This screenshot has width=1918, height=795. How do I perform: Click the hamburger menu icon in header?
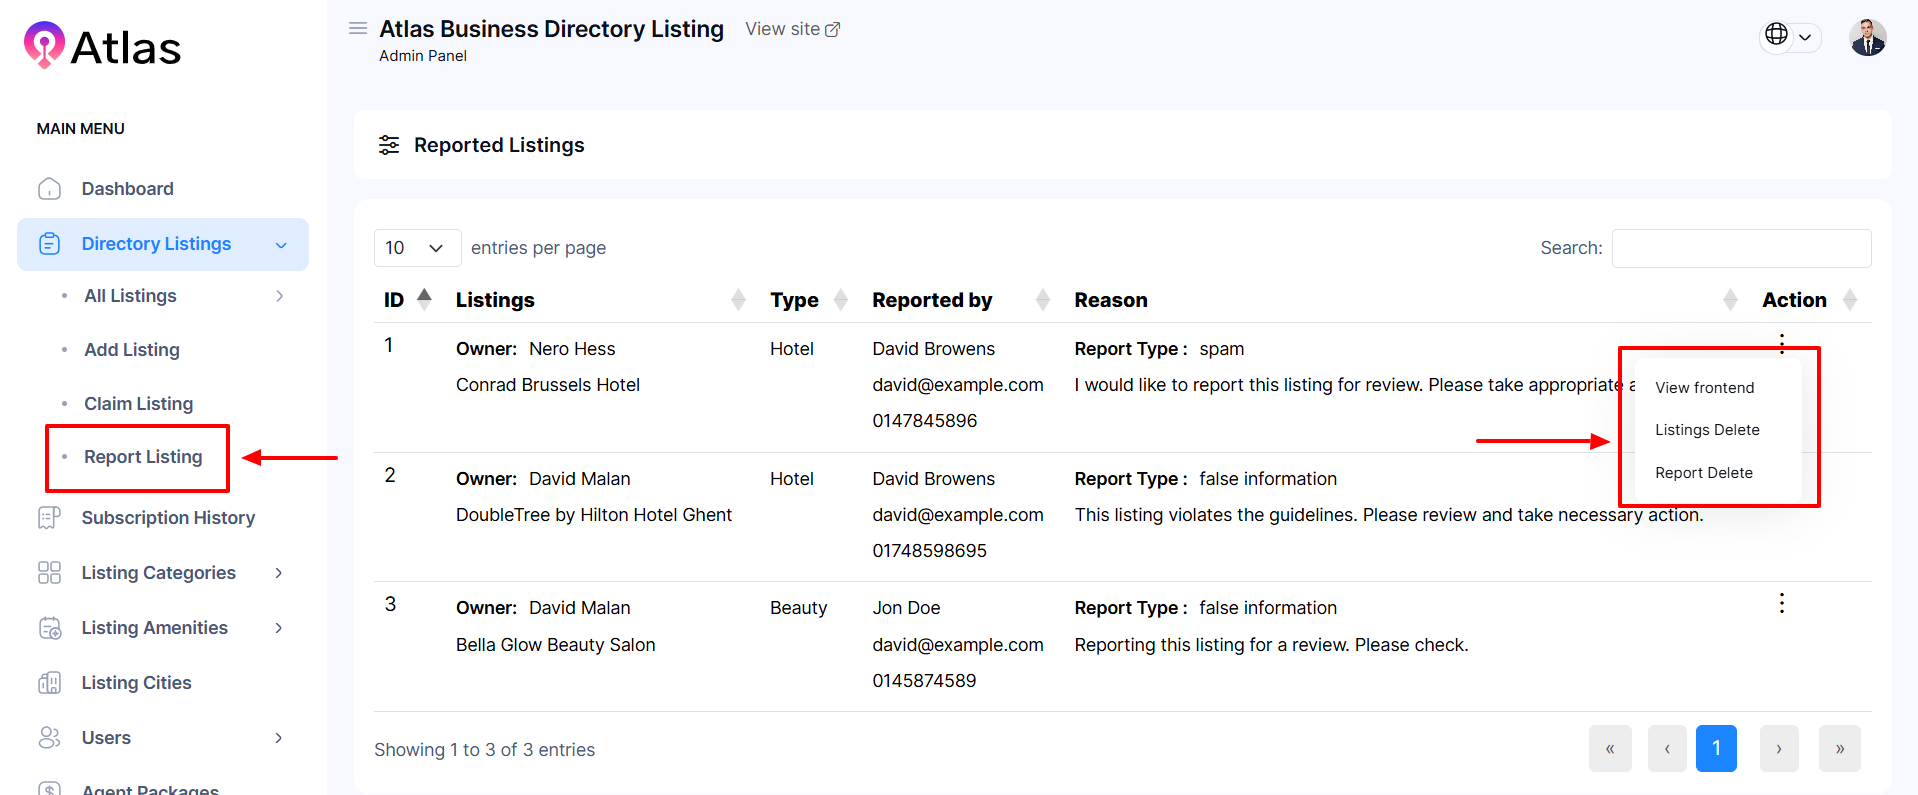point(357,29)
